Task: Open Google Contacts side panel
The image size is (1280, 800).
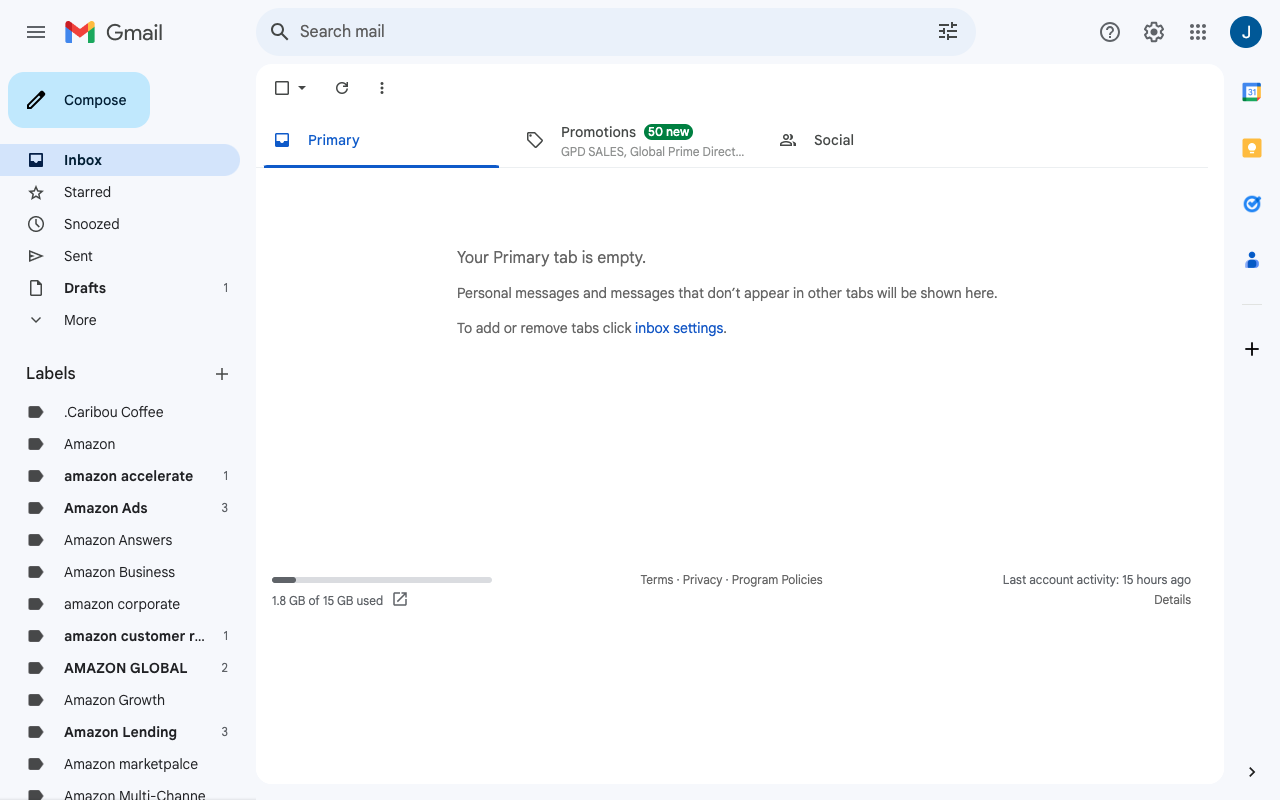Action: [x=1252, y=260]
